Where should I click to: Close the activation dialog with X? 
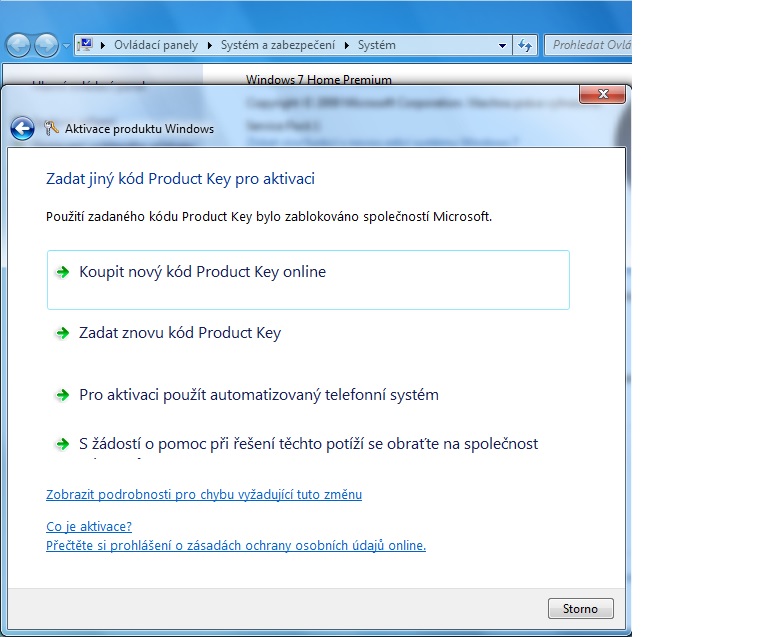tap(602, 94)
